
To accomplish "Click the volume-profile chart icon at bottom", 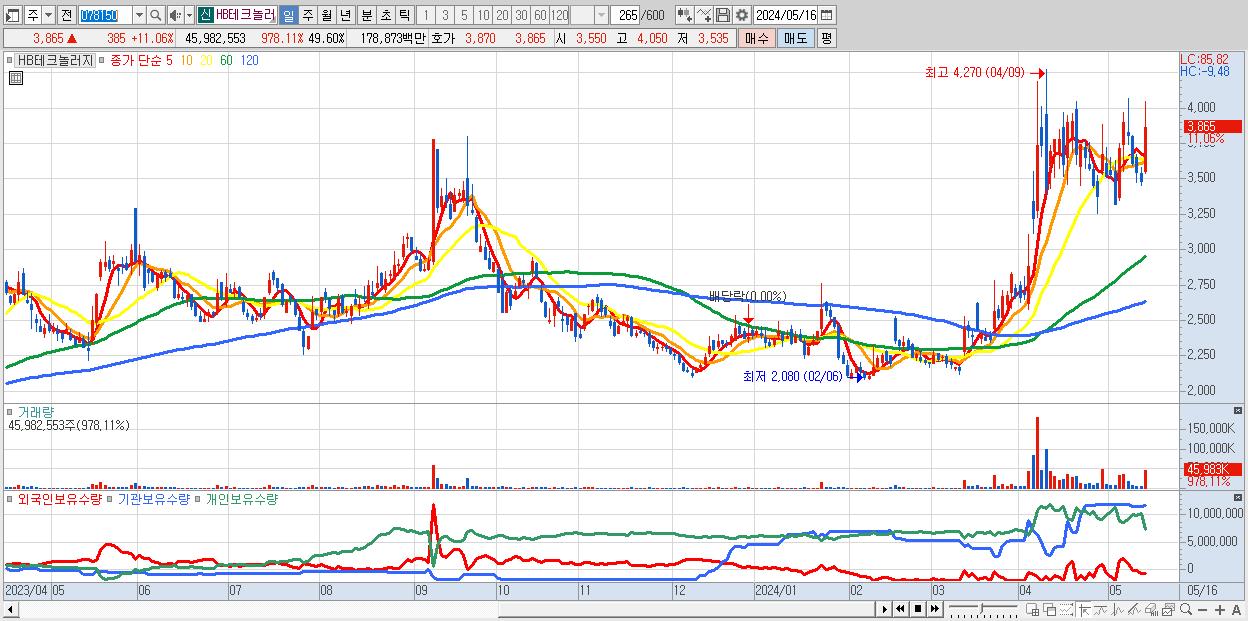I will click(1151, 609).
